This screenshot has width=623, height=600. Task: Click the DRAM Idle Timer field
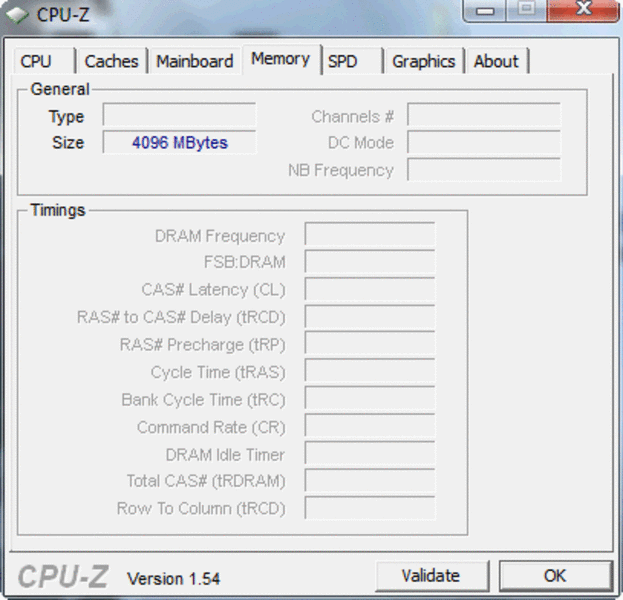tap(370, 453)
